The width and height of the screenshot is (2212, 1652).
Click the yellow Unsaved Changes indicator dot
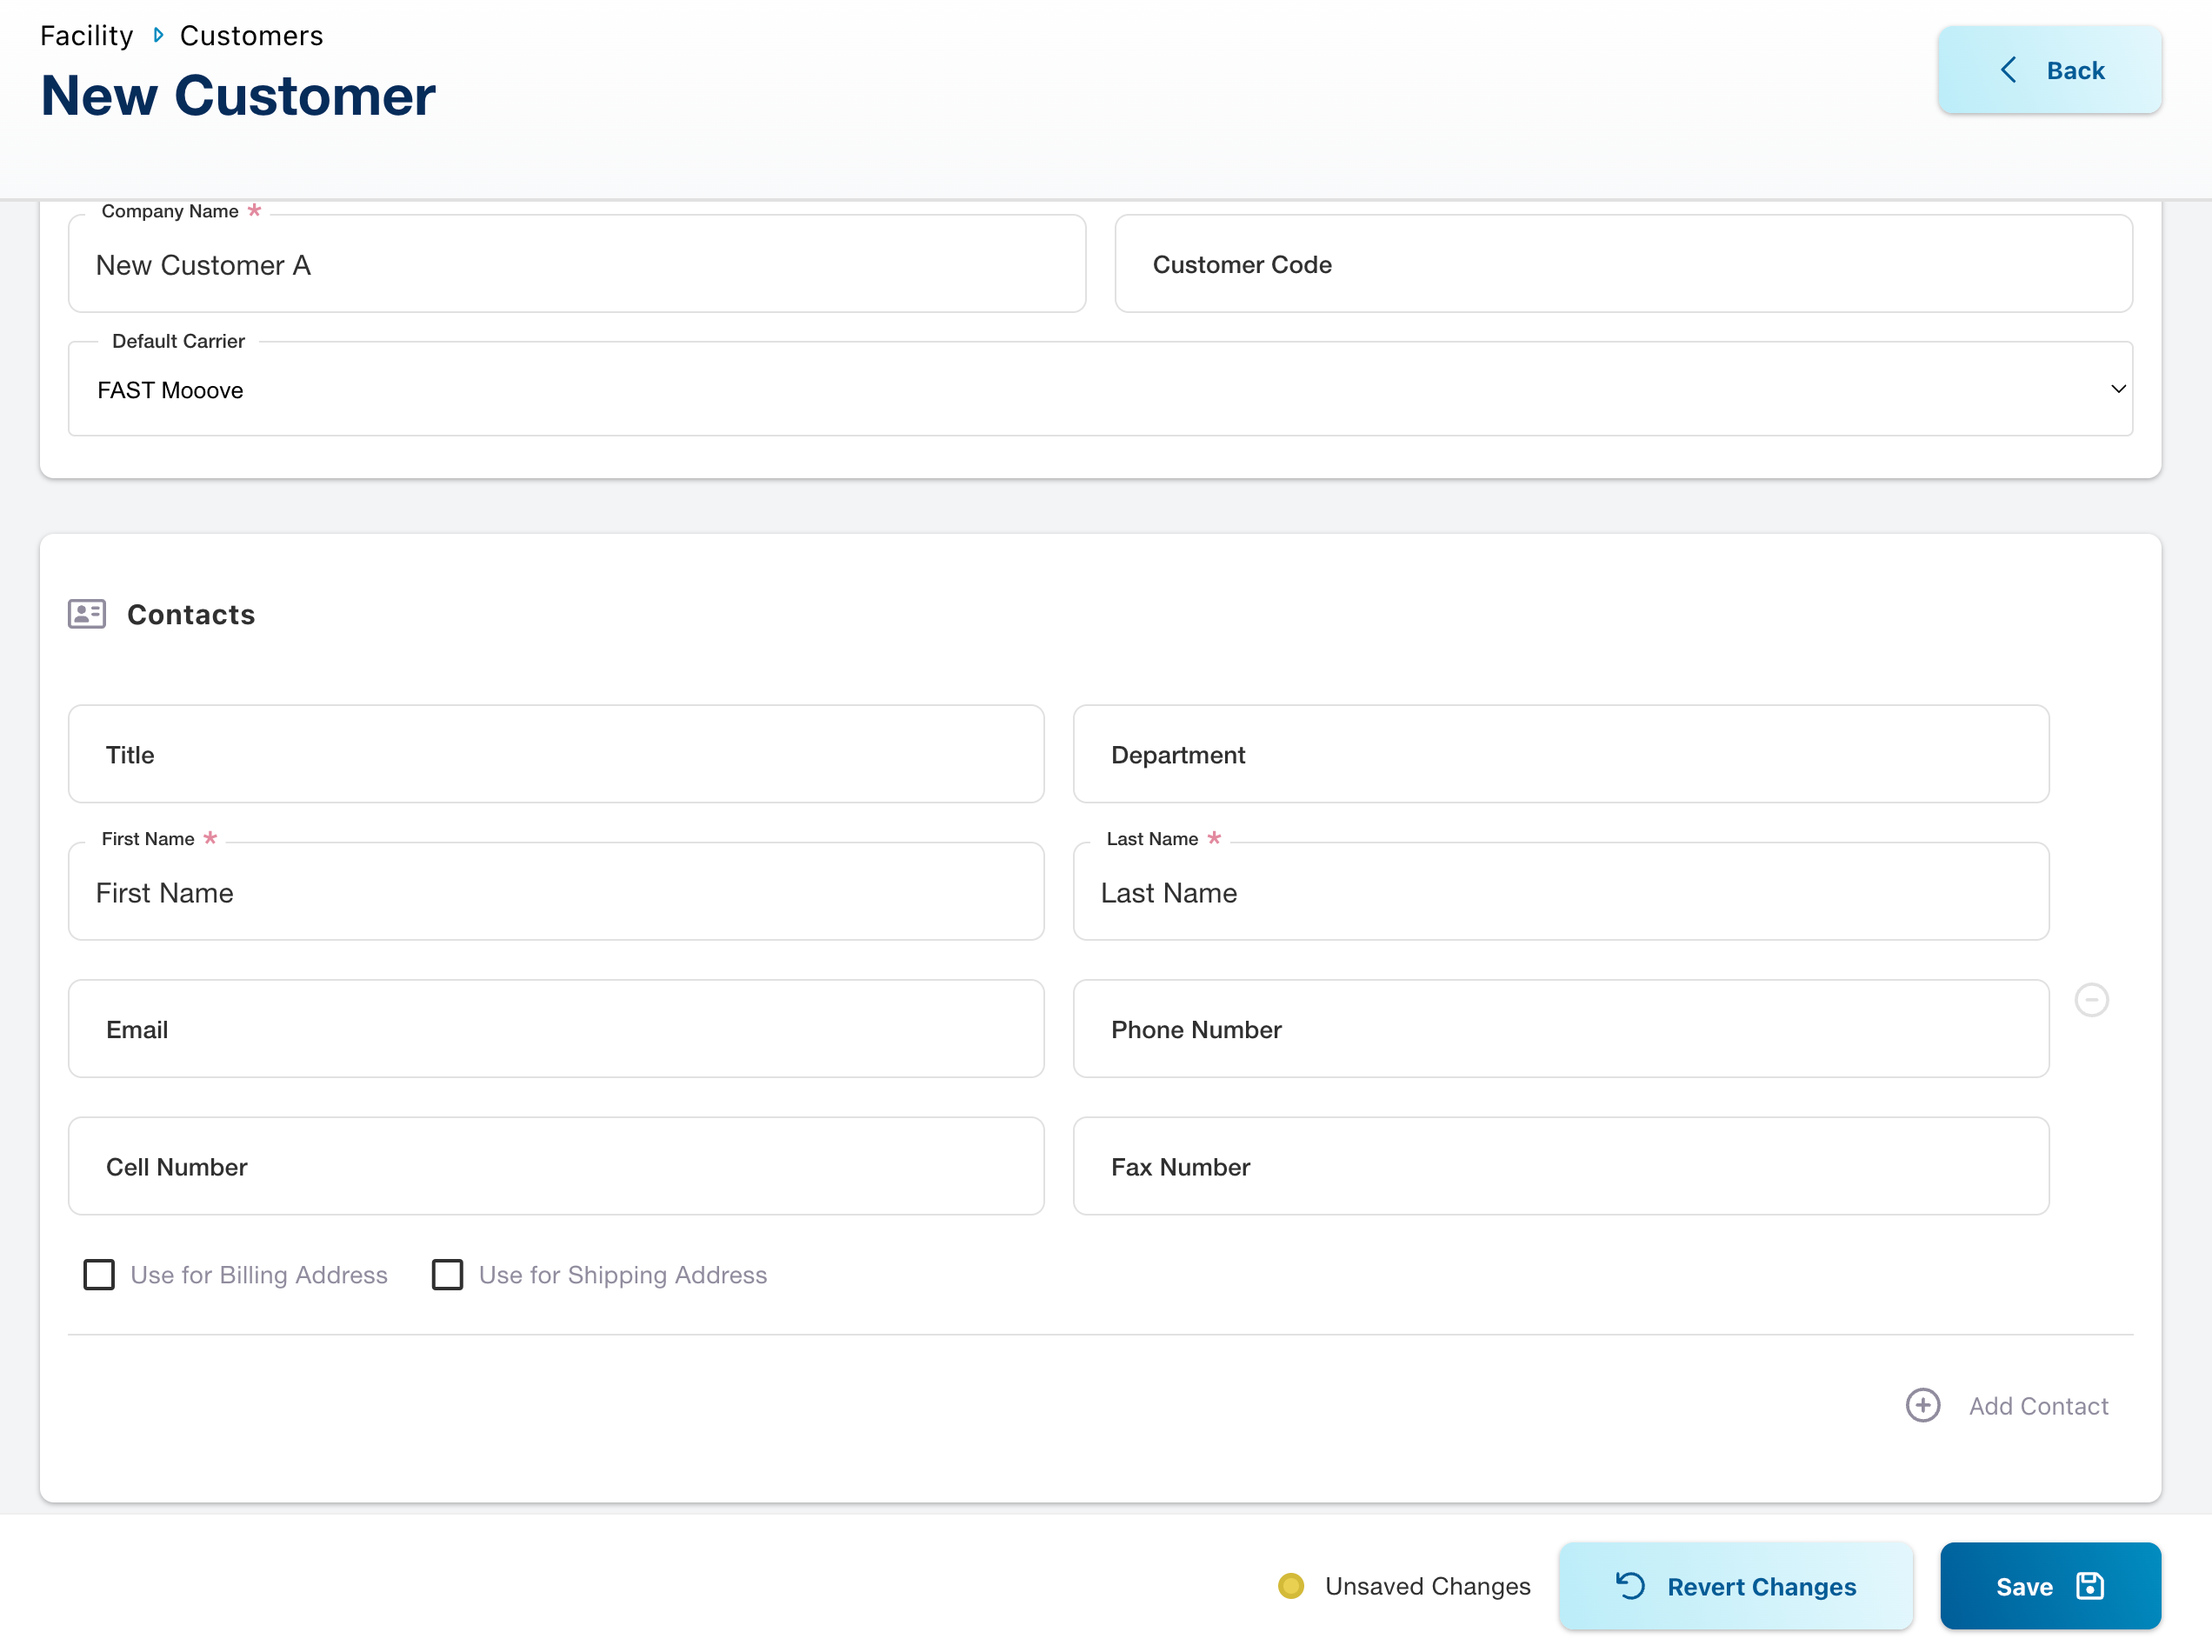tap(1290, 1586)
